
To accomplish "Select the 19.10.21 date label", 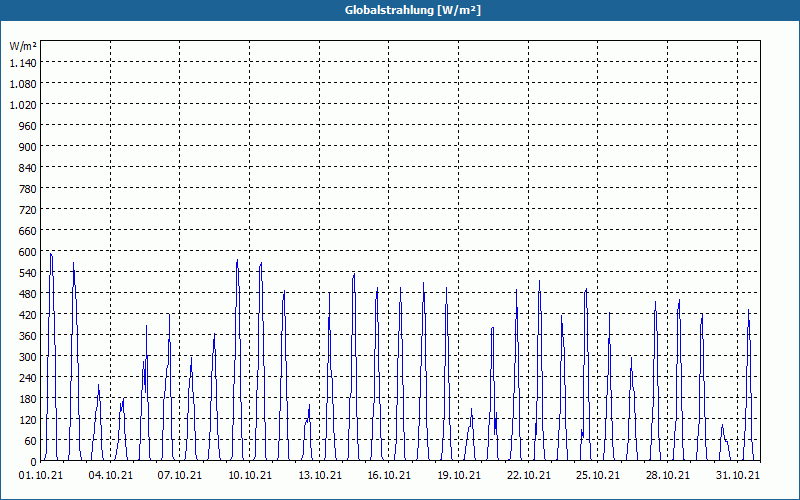I will pyautogui.click(x=459, y=476).
